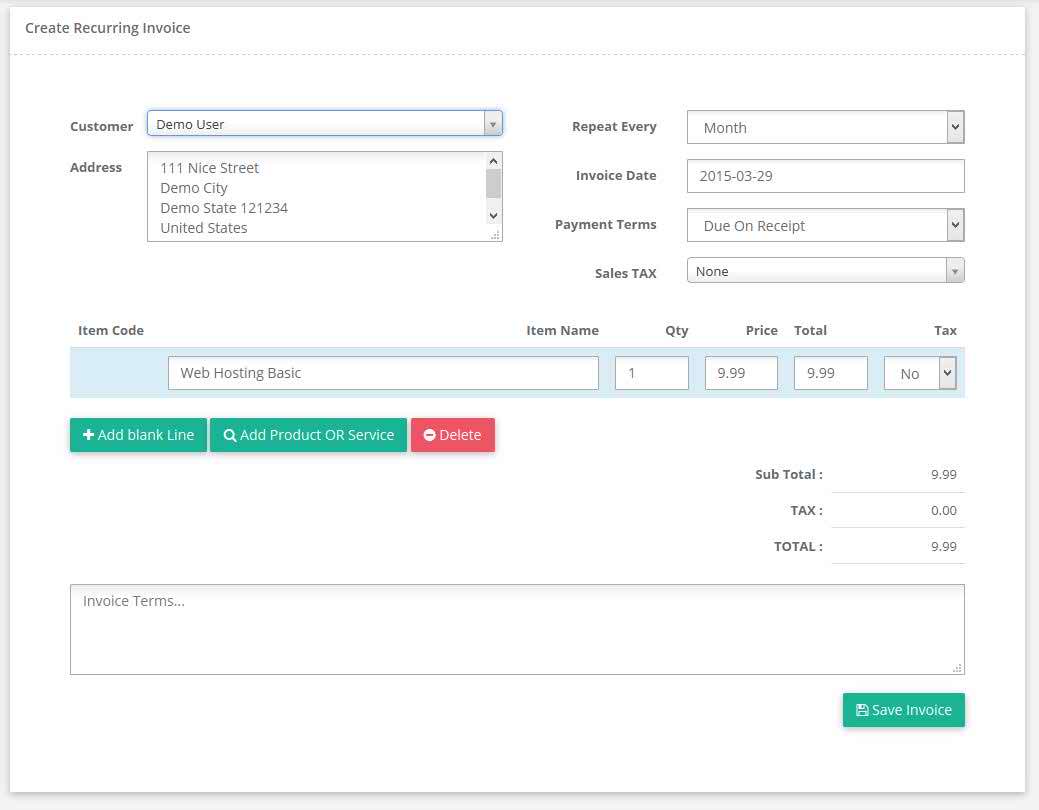Click the address box resize grip

coord(496,235)
